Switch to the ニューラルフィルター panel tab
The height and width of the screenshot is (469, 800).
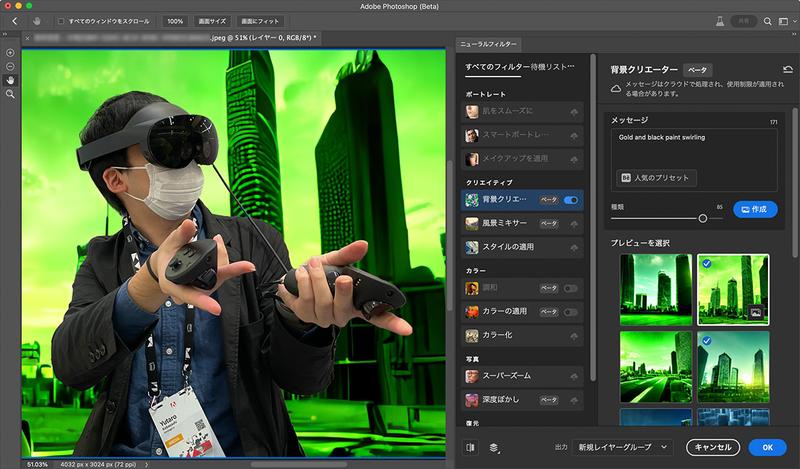488,44
